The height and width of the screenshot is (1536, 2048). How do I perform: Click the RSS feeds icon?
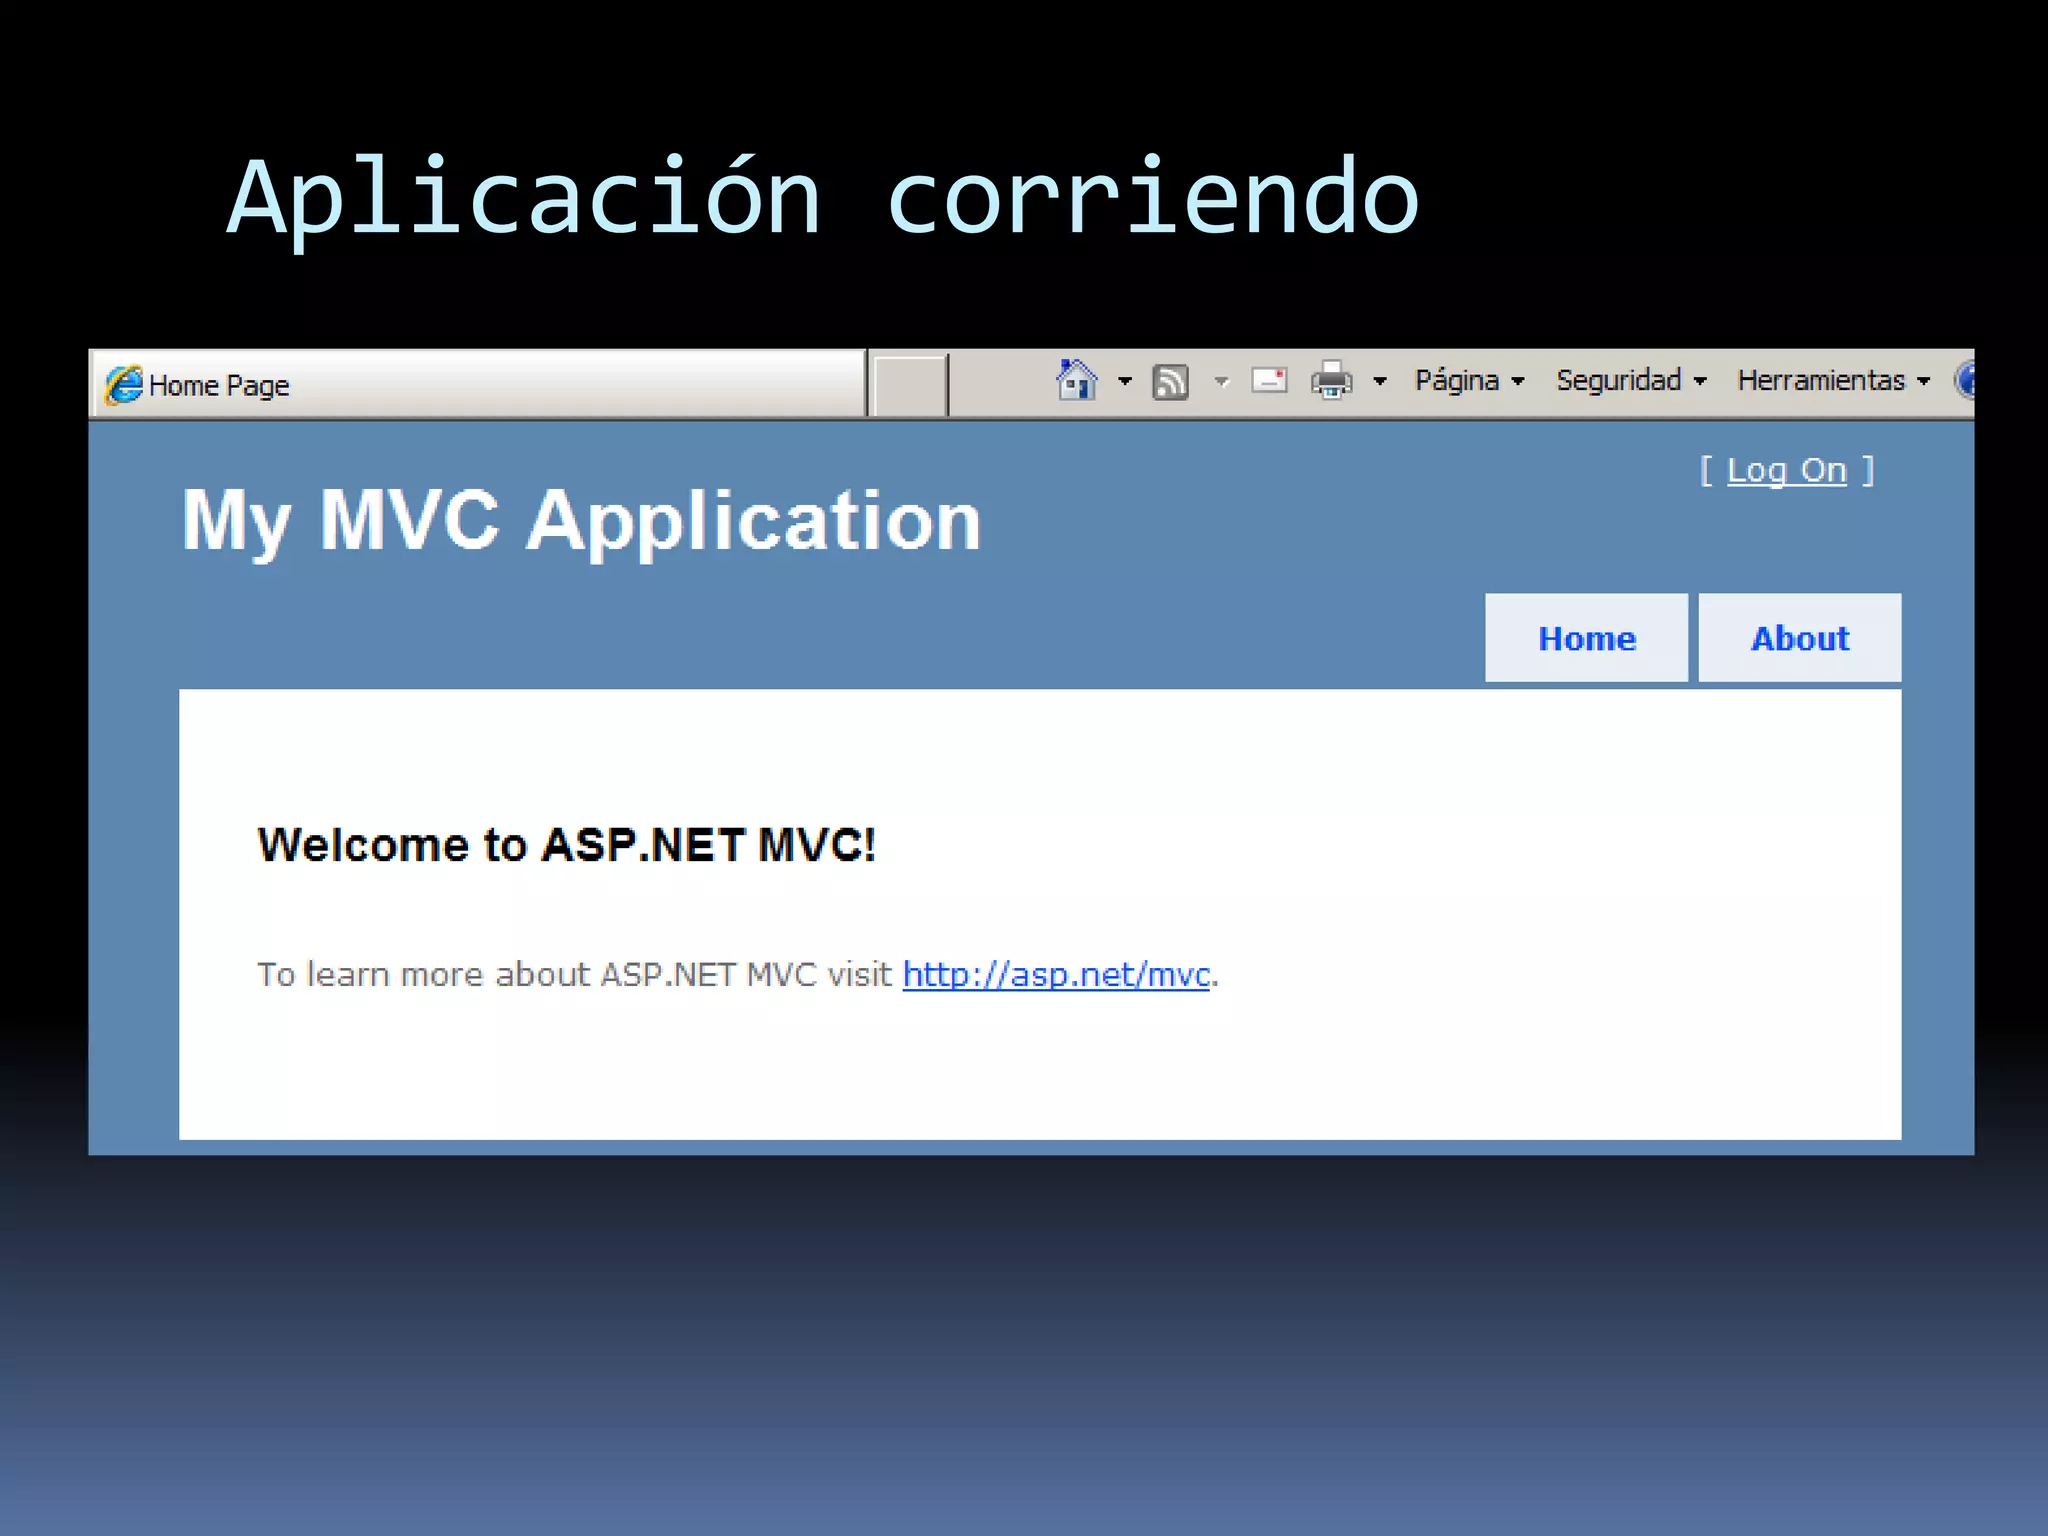click(1170, 382)
